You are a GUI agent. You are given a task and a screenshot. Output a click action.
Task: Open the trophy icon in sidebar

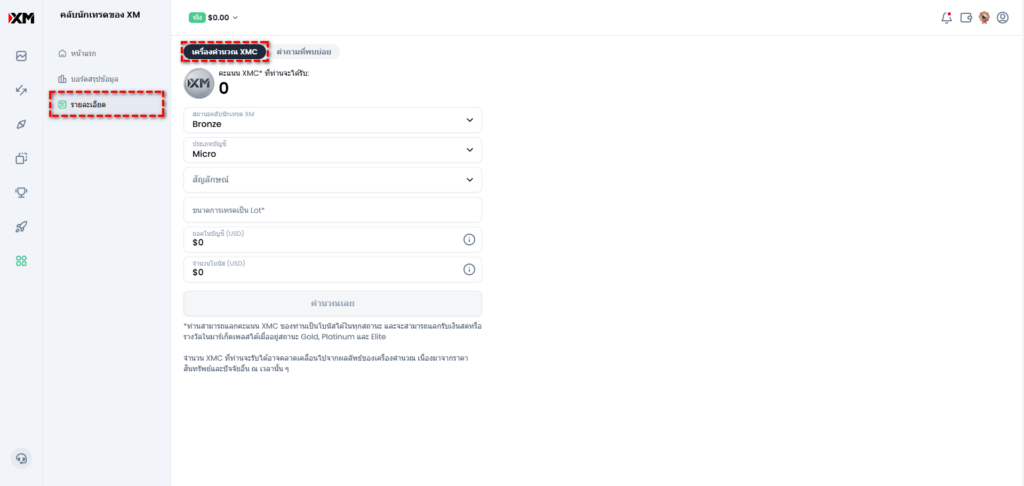click(x=21, y=192)
